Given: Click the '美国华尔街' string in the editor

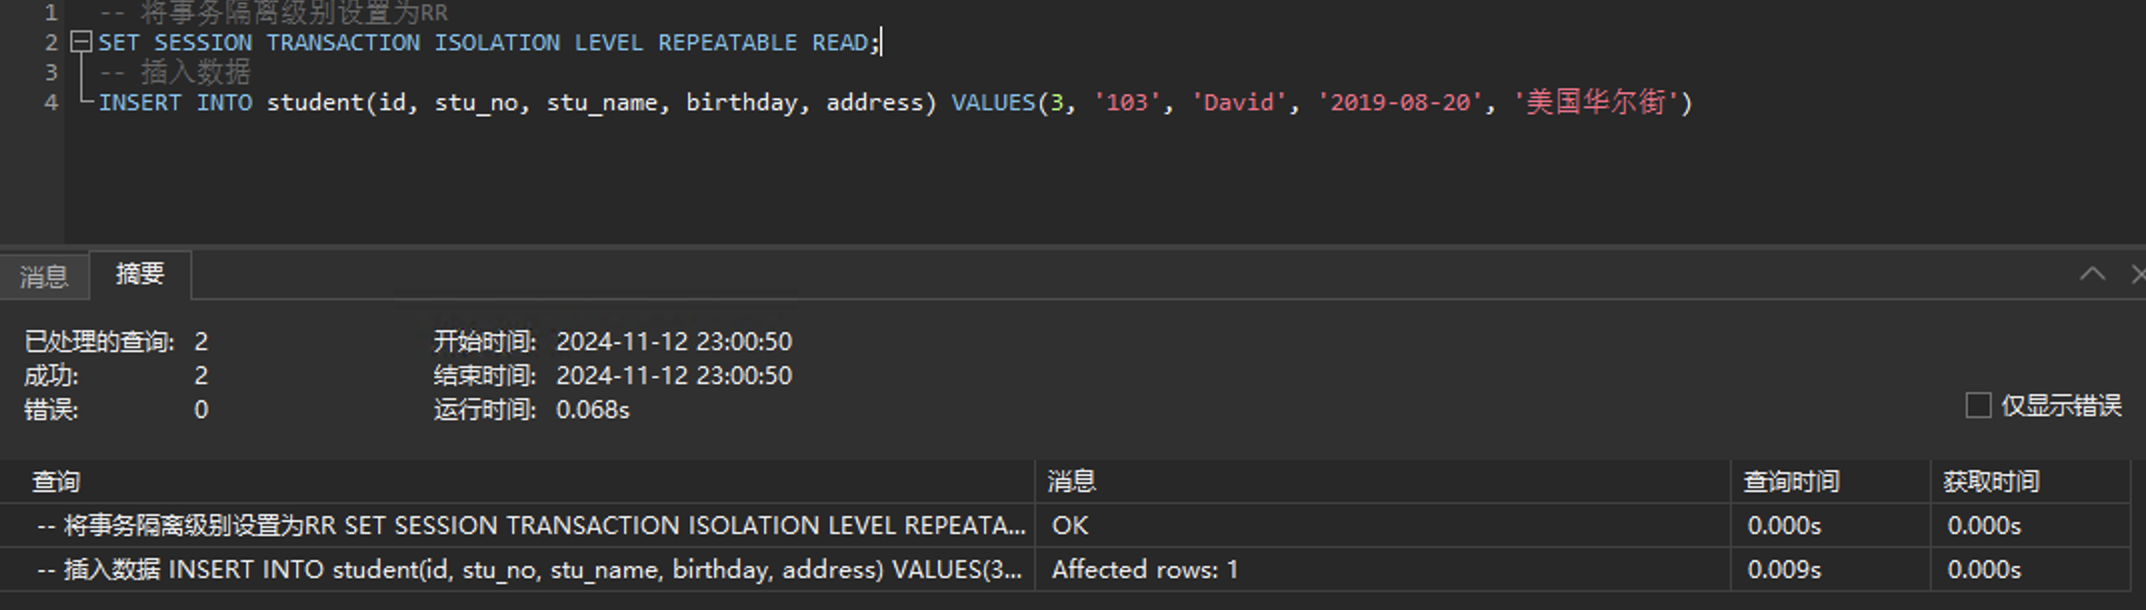Looking at the screenshot, I should [1596, 103].
